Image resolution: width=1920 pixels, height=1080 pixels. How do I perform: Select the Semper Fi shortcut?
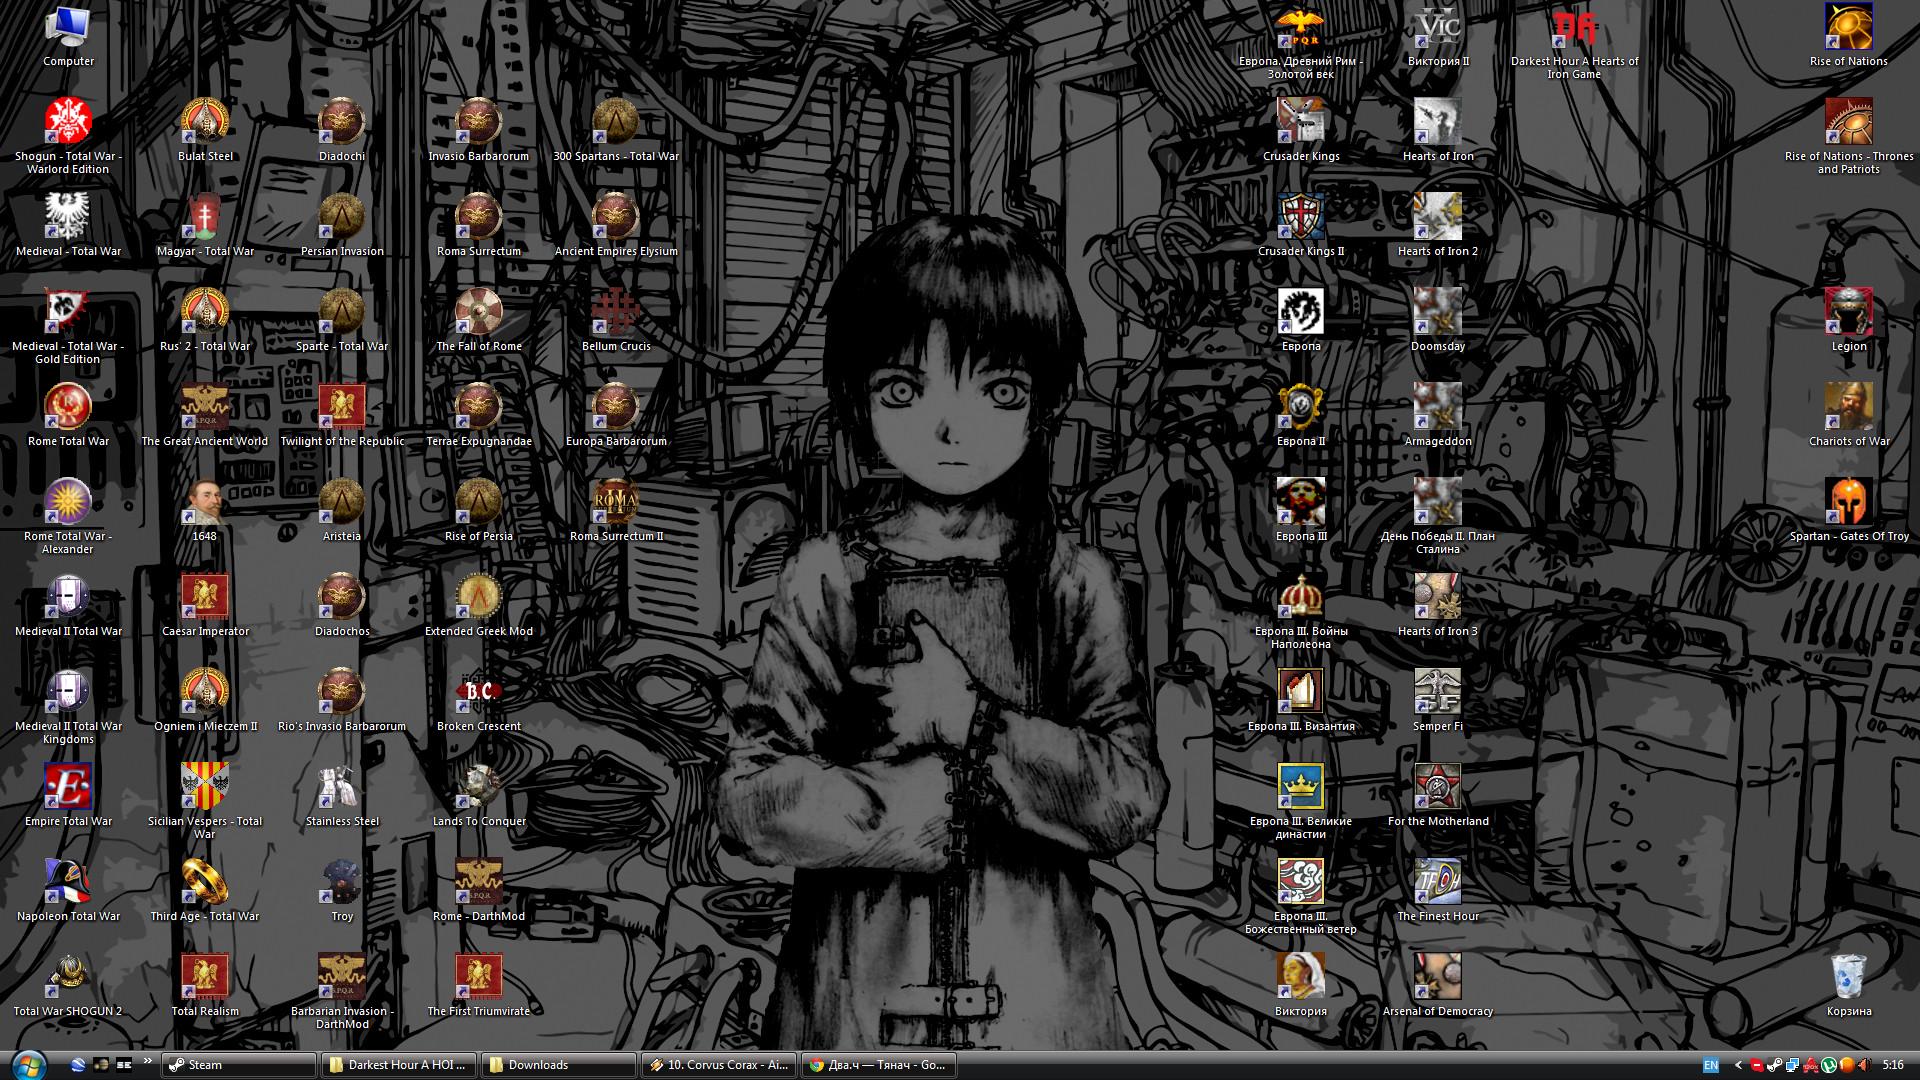pos(1438,700)
